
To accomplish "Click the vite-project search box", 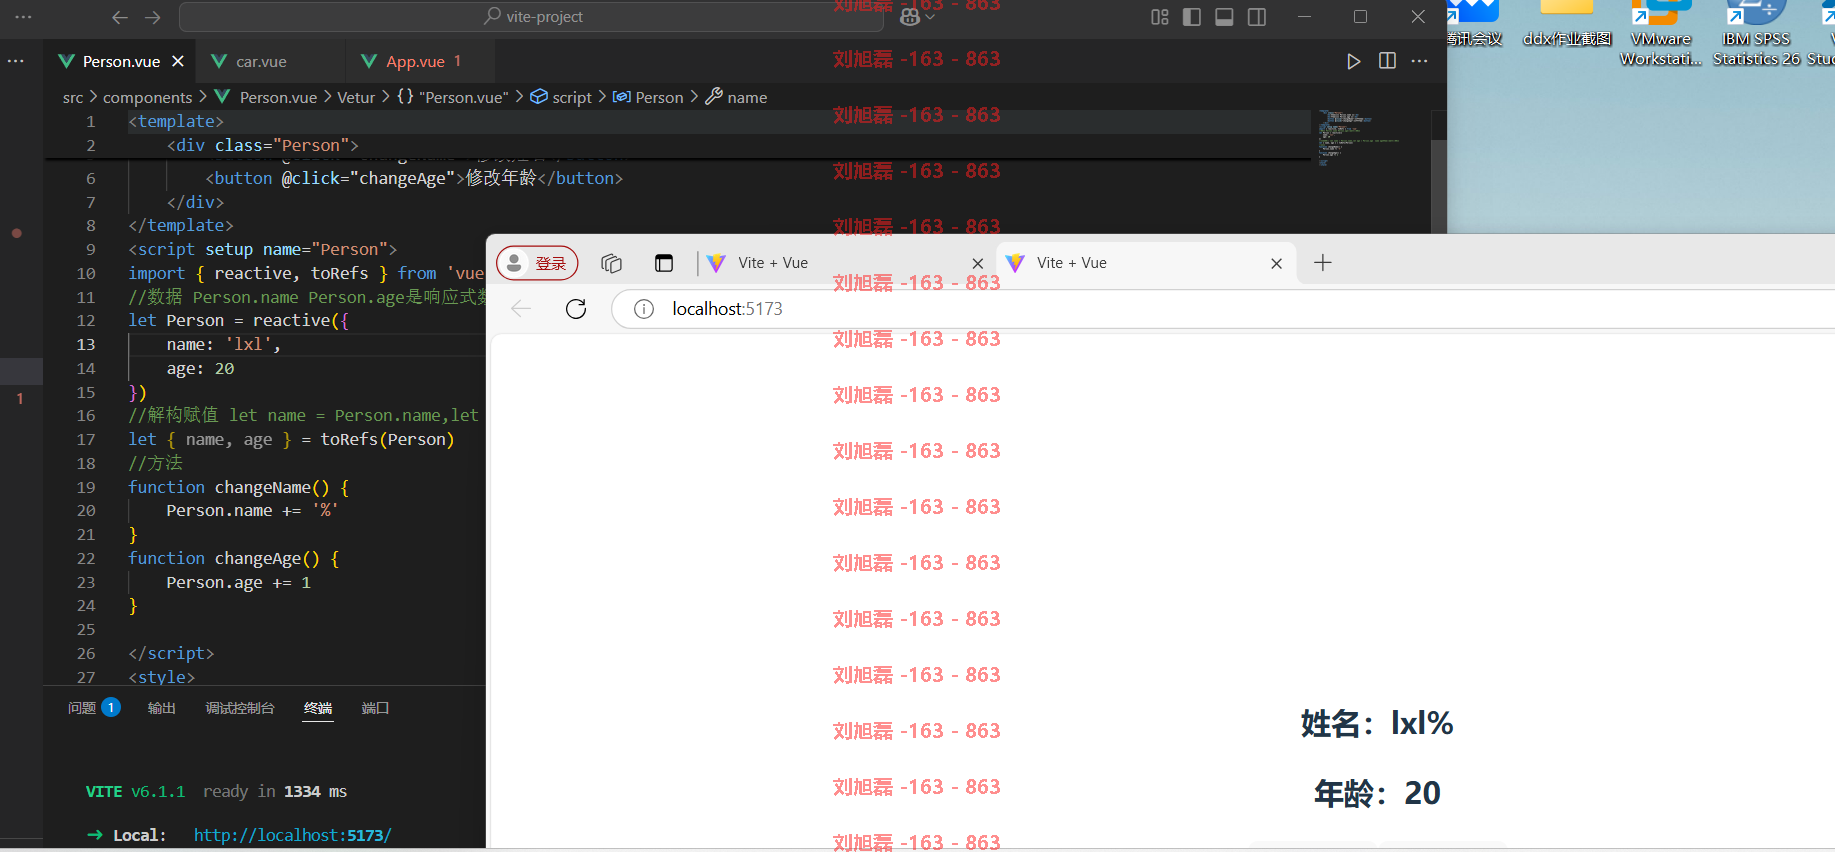I will (x=533, y=17).
